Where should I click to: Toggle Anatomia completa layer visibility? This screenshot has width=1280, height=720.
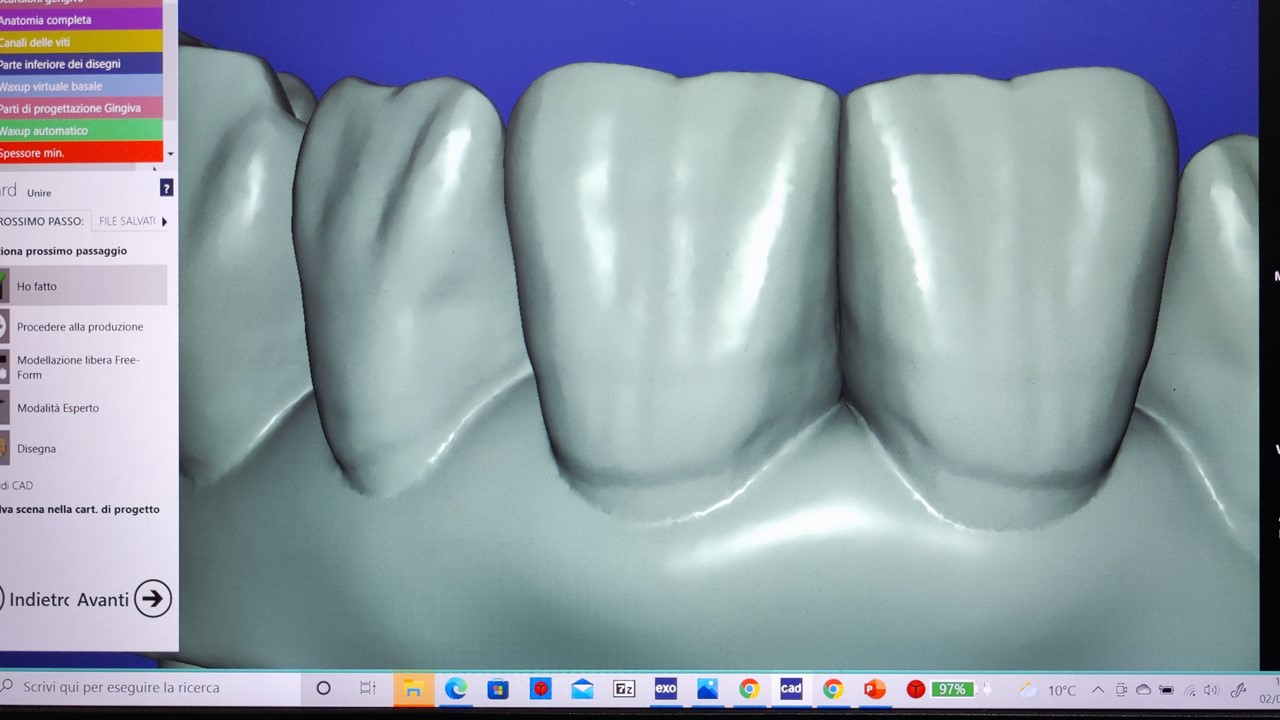pos(80,20)
